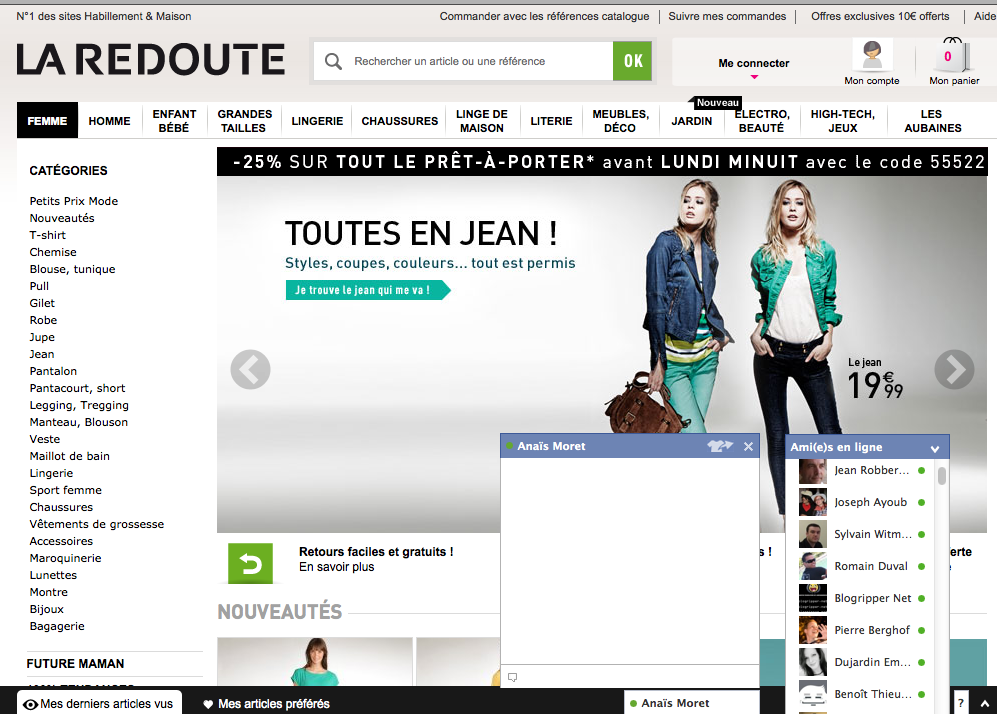Click the chat bubble icon in message box

click(512, 677)
